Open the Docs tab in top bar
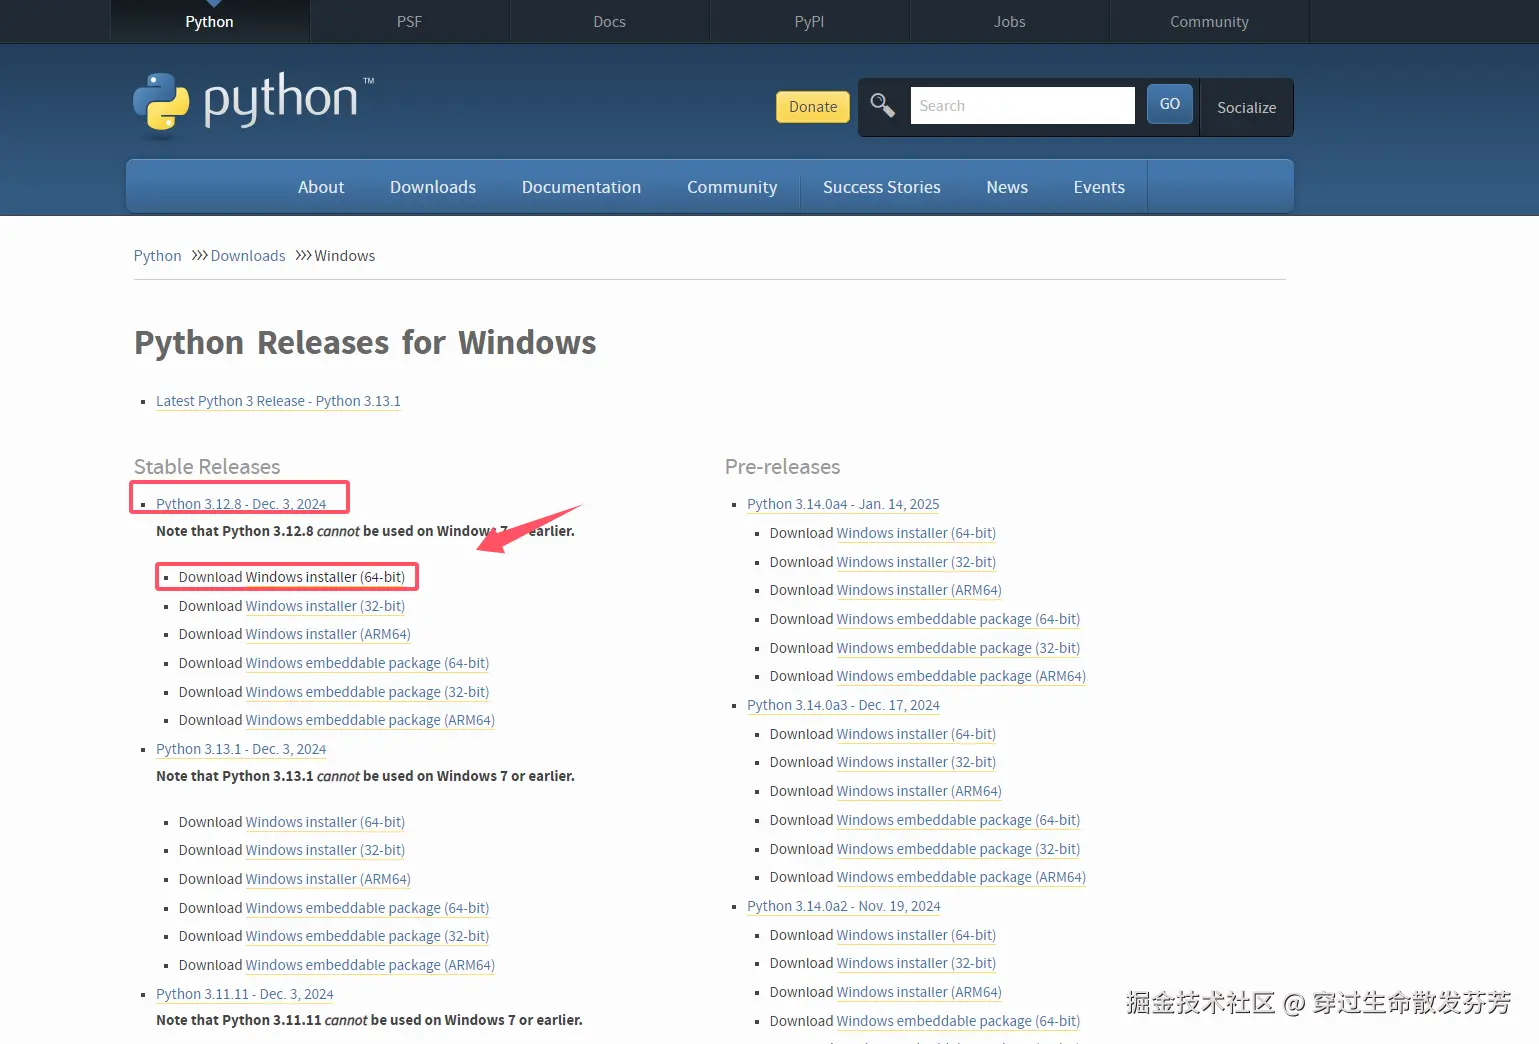The image size is (1539, 1044). tap(609, 22)
